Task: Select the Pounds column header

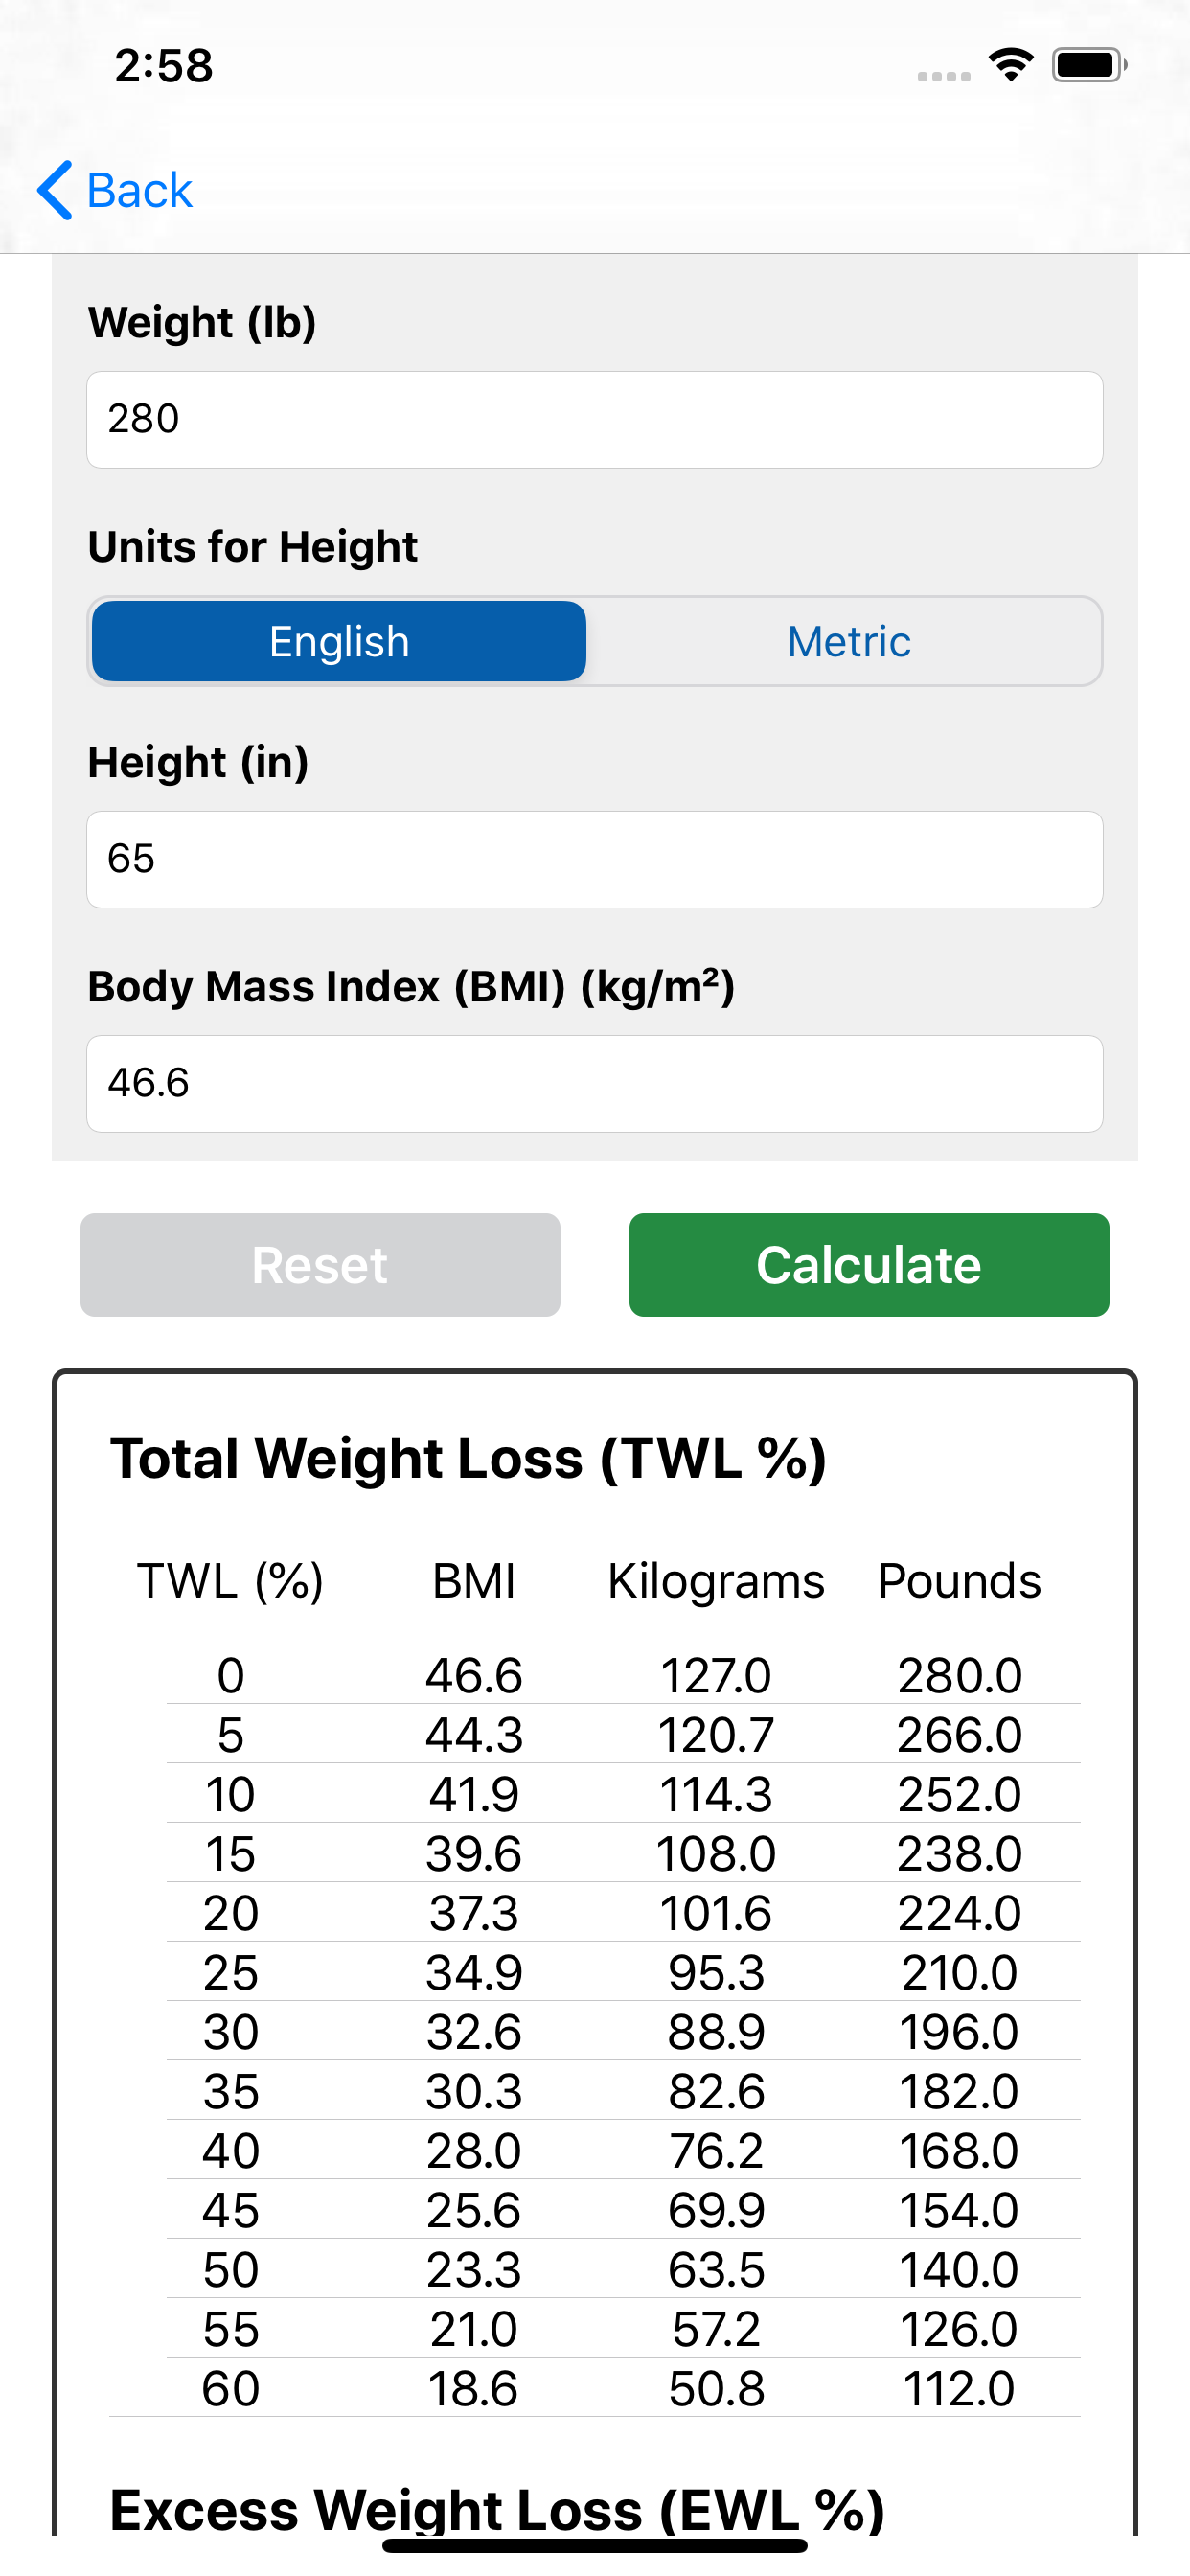Action: (x=959, y=1580)
